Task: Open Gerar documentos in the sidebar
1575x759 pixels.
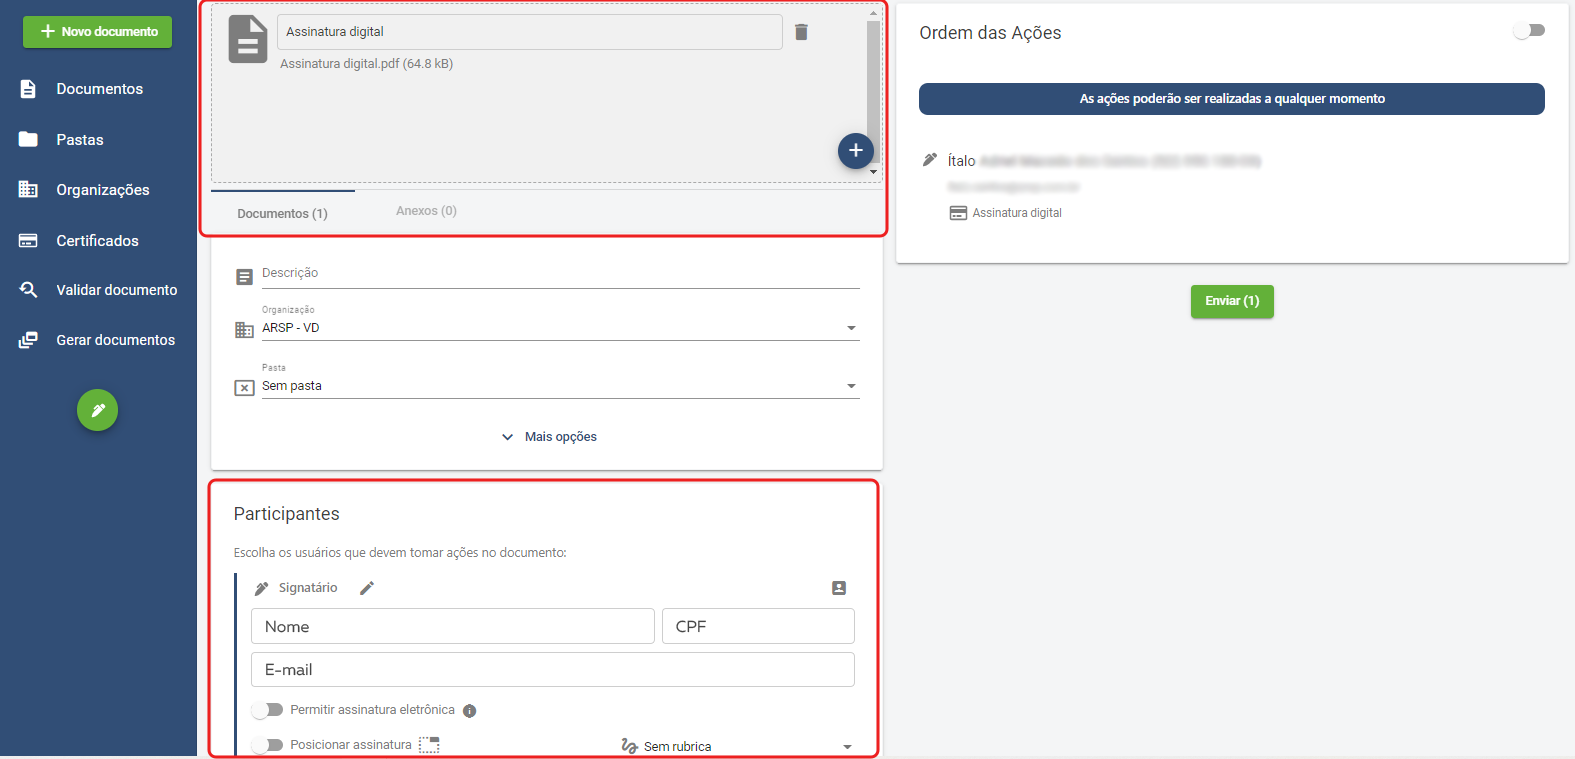Action: pyautogui.click(x=115, y=340)
